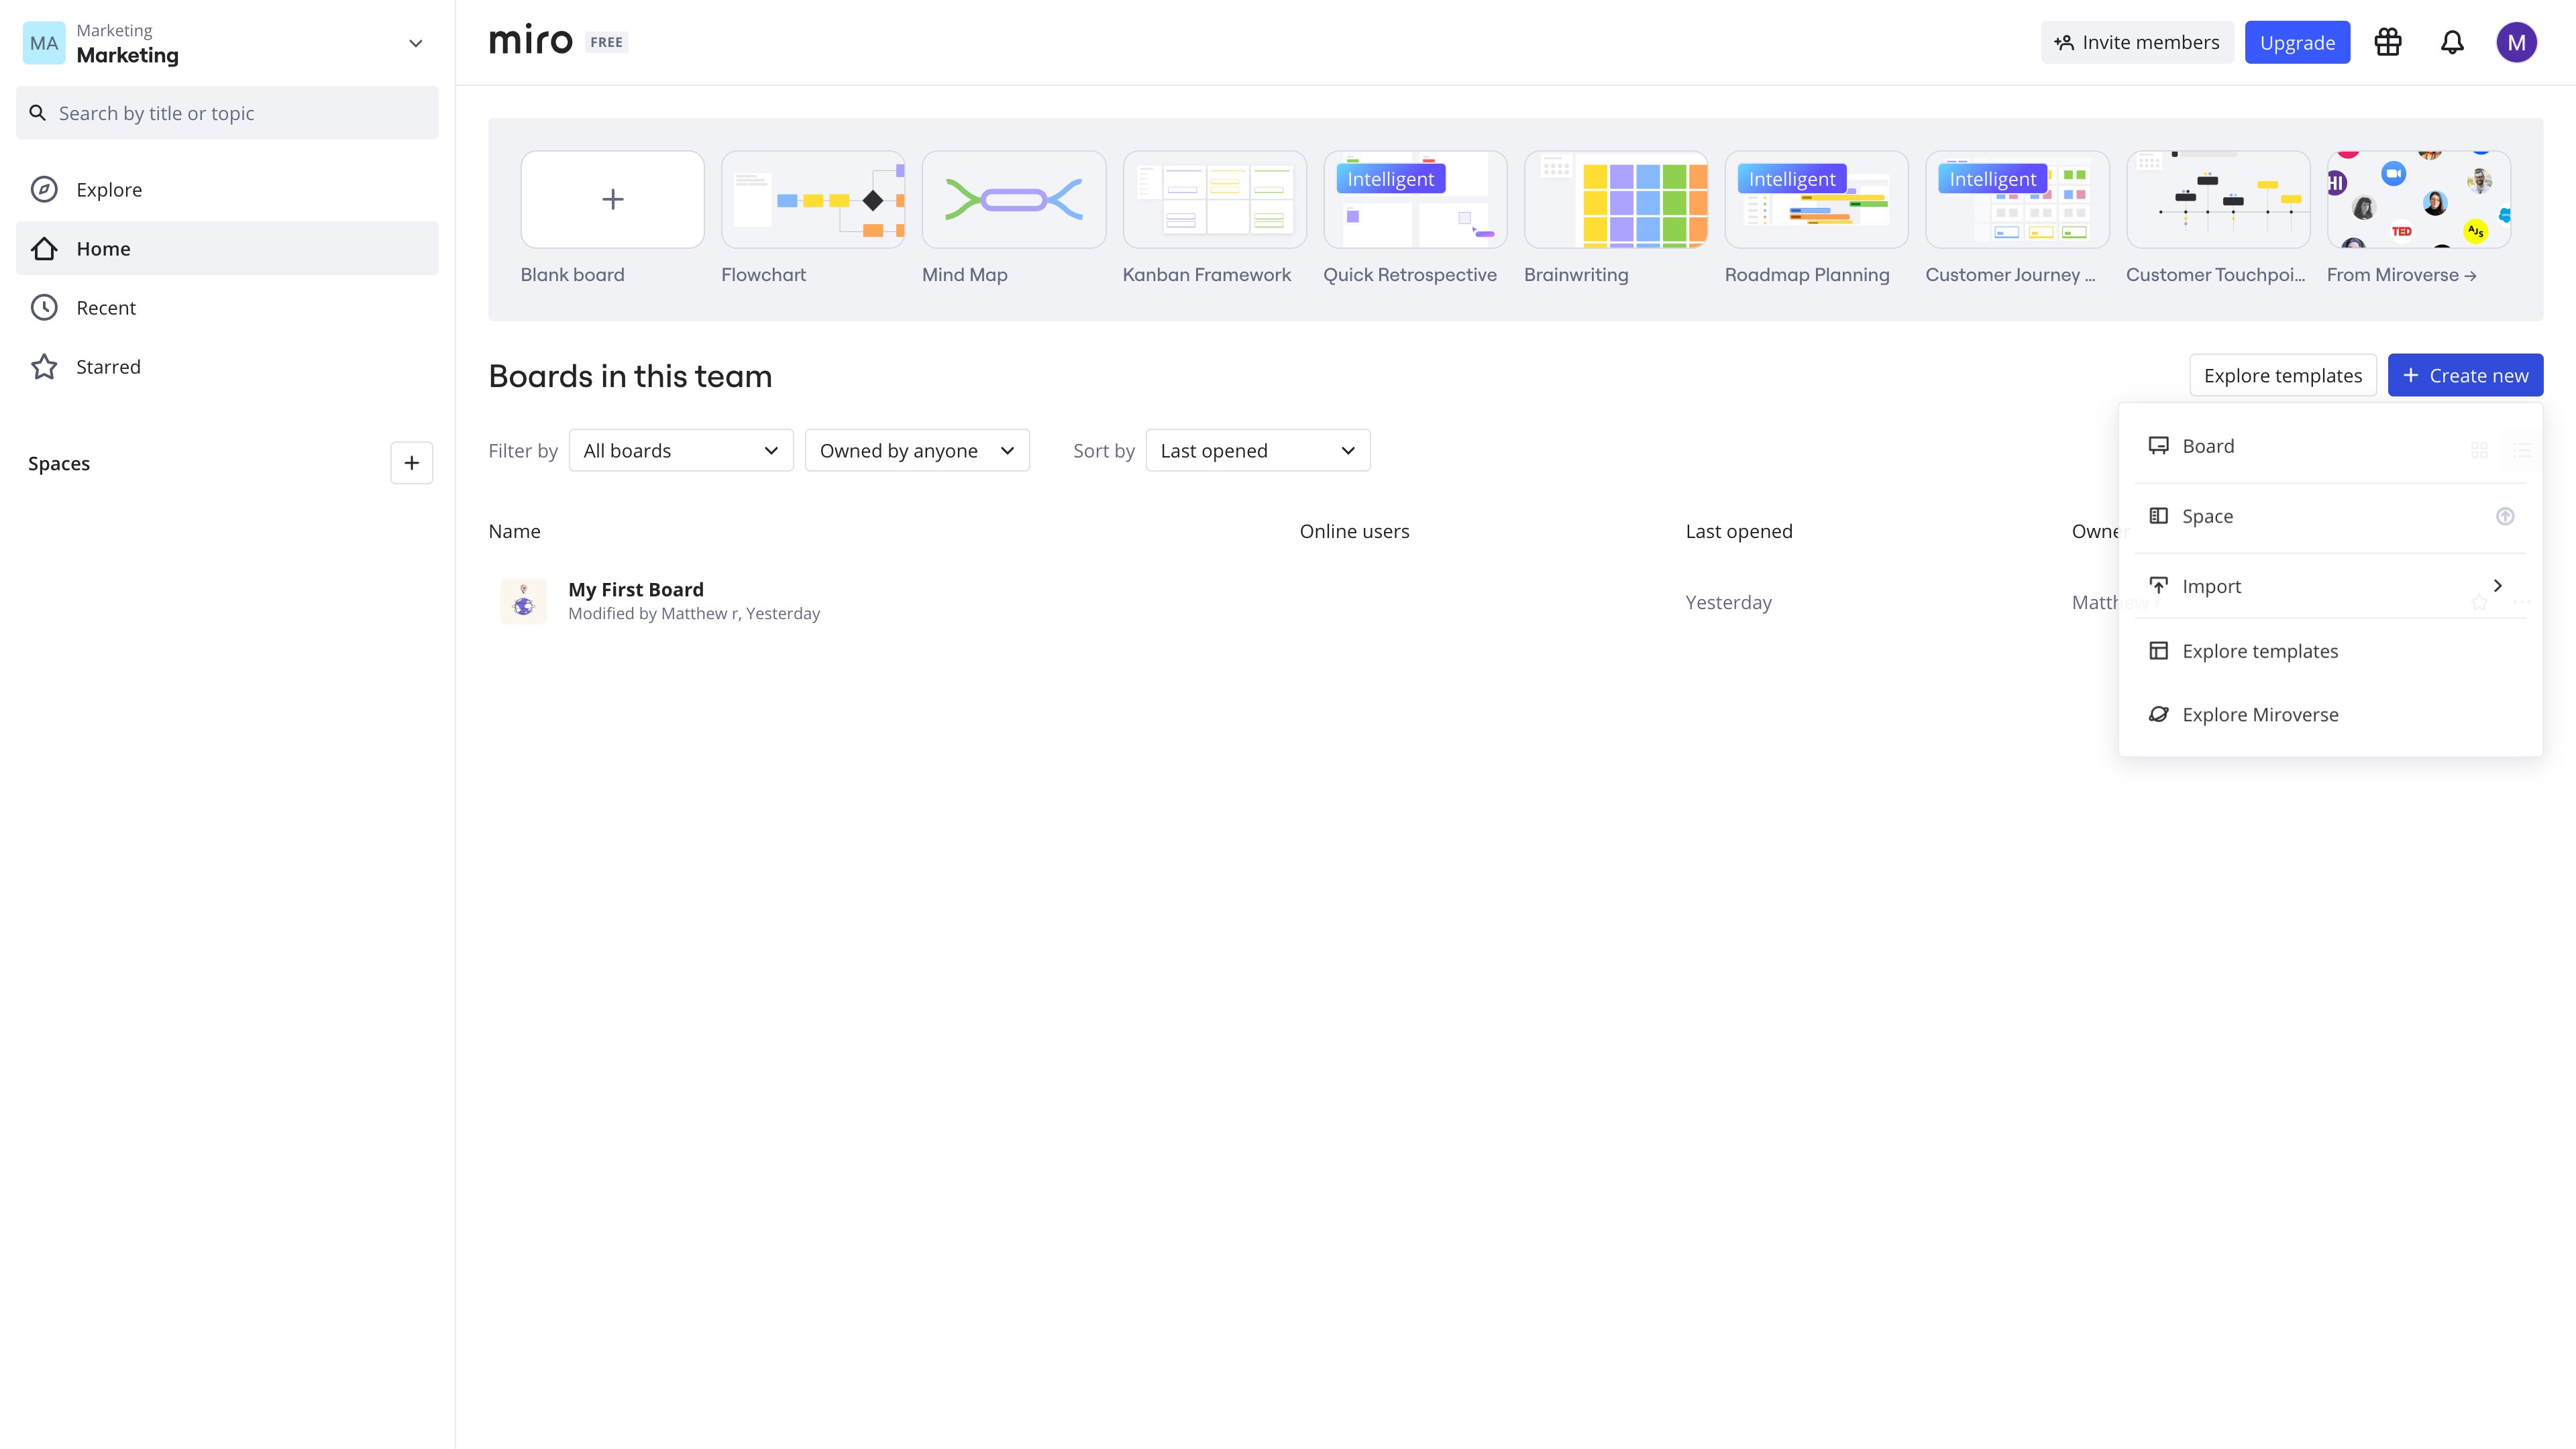Click the Yesterday last-opened cell
Viewport: 2576px width, 1449px height.
point(1728,602)
